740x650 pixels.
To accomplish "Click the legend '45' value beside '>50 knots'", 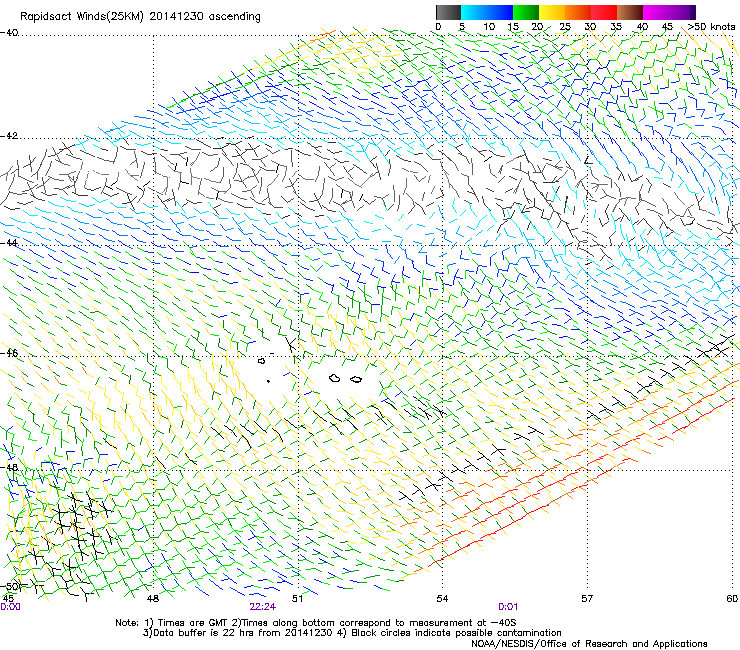I will click(x=667, y=26).
